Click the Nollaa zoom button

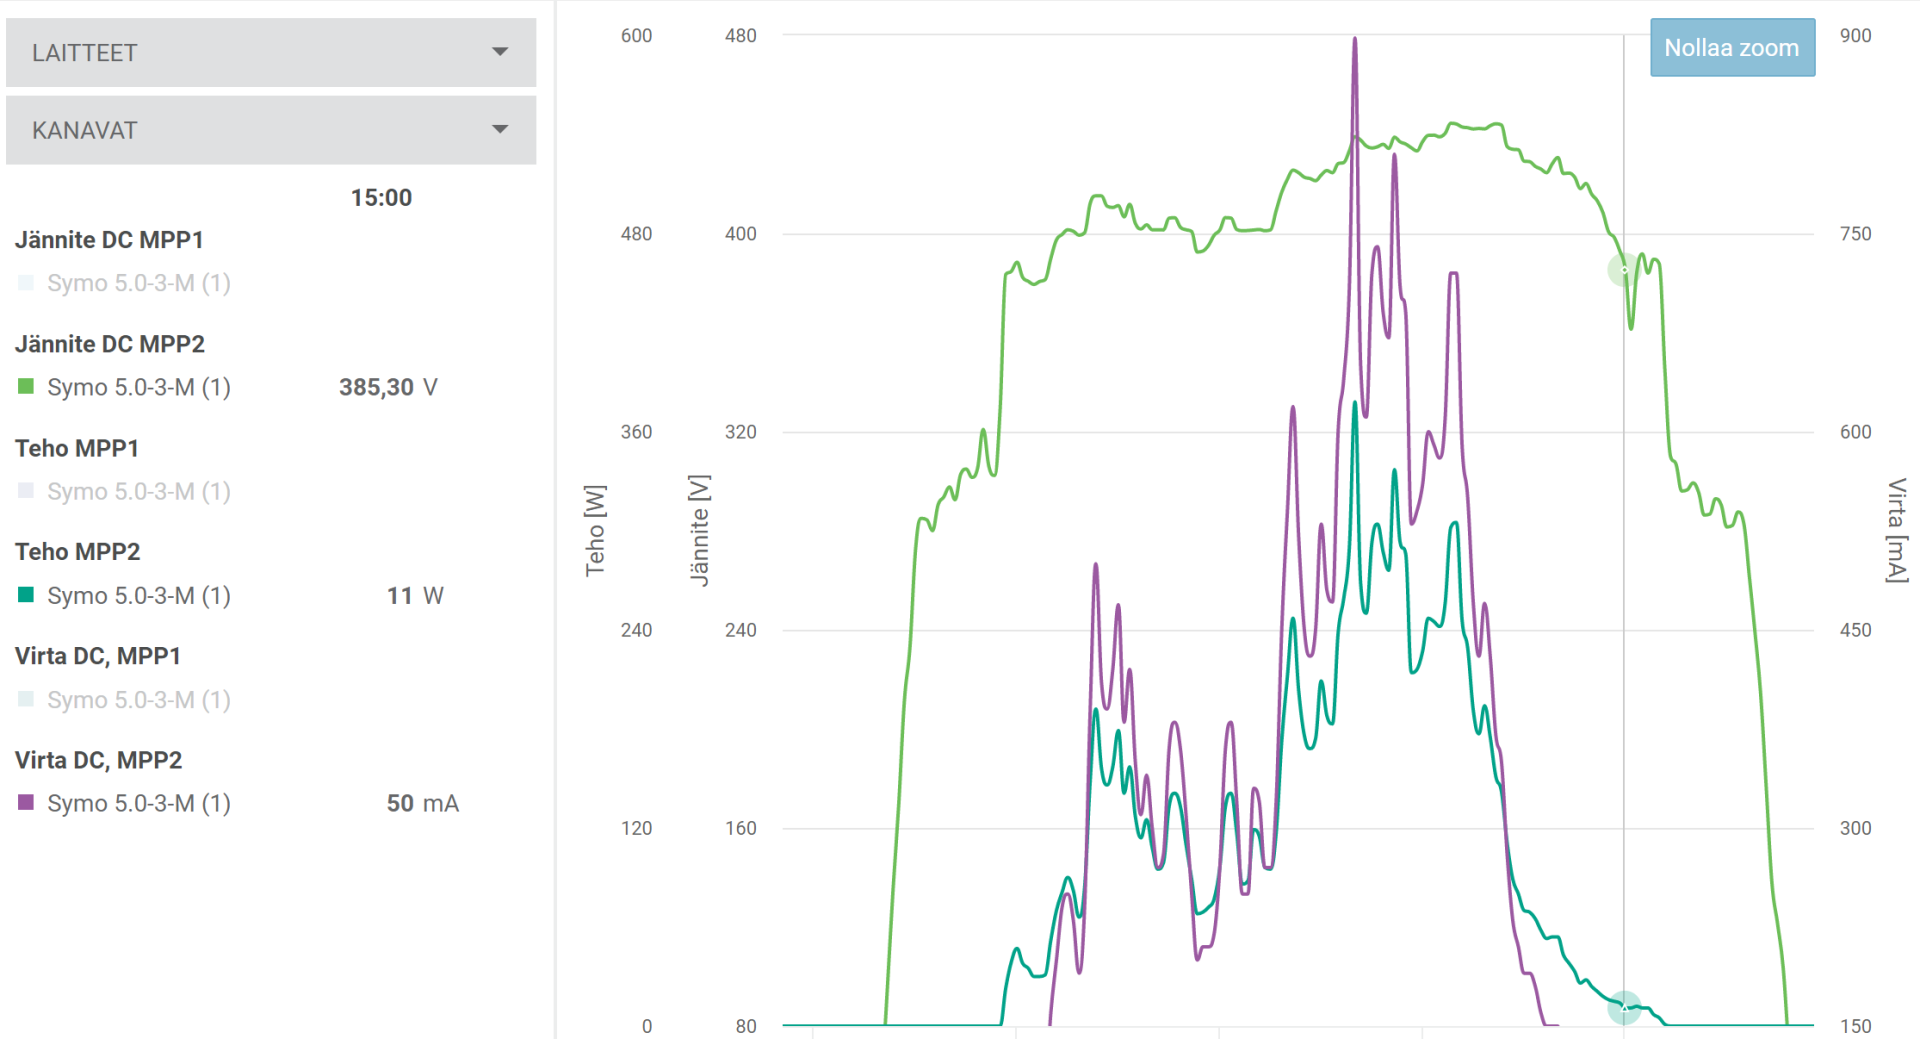(x=1731, y=48)
